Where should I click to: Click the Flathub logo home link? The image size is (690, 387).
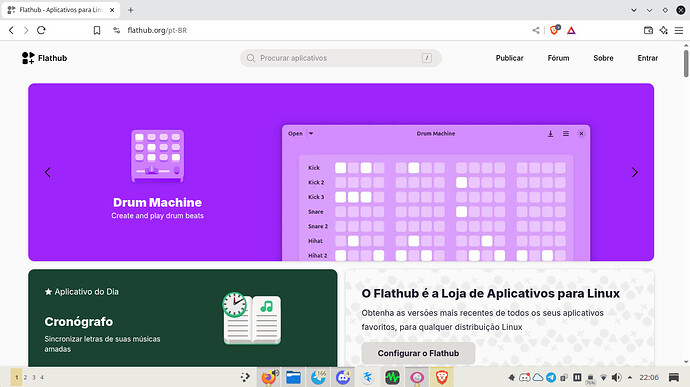pos(44,58)
